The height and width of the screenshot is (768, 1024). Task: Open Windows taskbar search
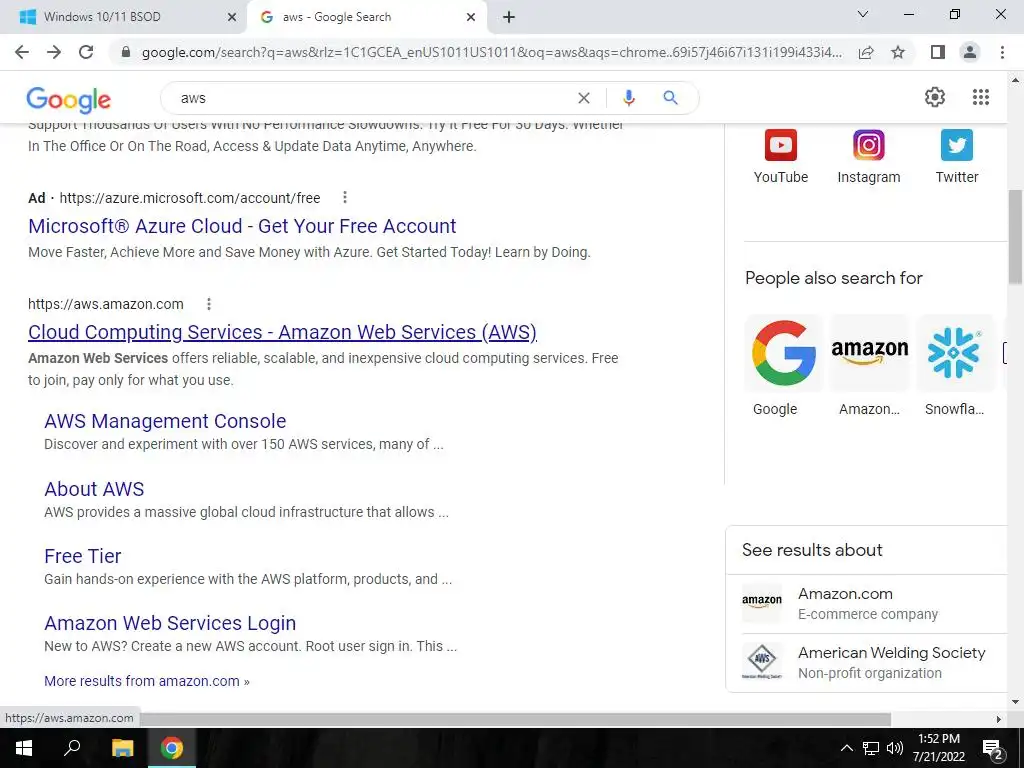[x=72, y=748]
